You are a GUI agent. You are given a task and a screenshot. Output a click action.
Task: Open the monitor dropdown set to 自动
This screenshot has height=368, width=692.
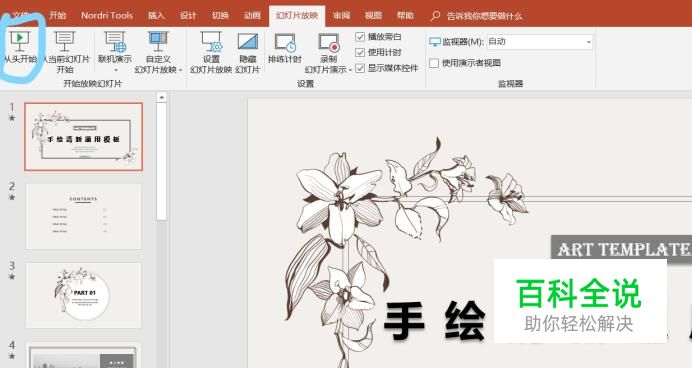(539, 42)
